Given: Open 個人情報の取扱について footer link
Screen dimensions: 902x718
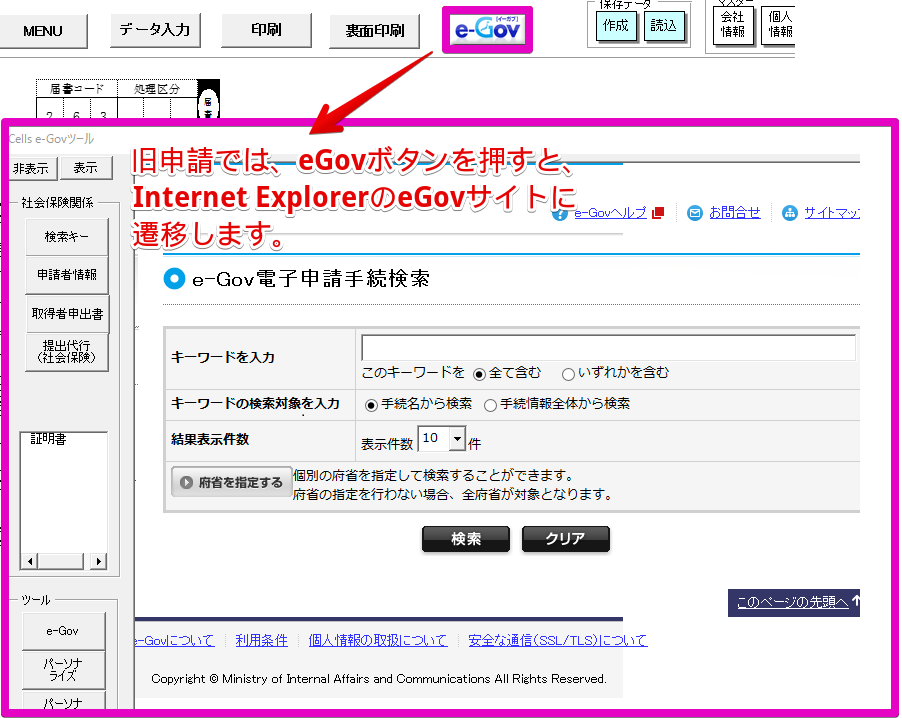Looking at the screenshot, I should (378, 640).
